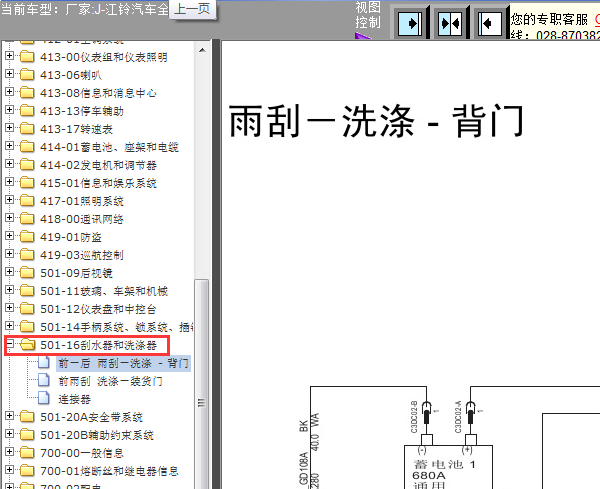Click the 419-03巡航控制 folder icon
600x489 pixels.
point(27,254)
